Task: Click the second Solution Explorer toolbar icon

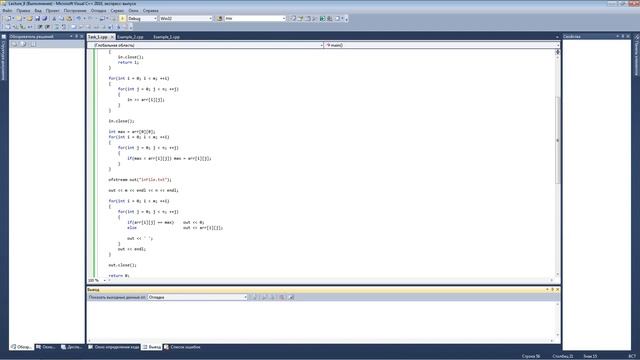Action: pyautogui.click(x=24, y=44)
